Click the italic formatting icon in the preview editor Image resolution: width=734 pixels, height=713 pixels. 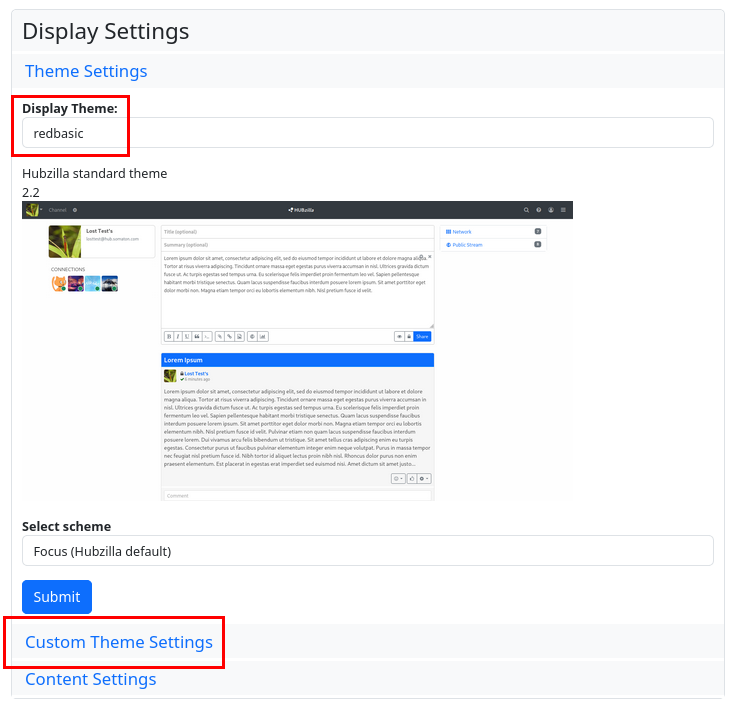coord(177,336)
